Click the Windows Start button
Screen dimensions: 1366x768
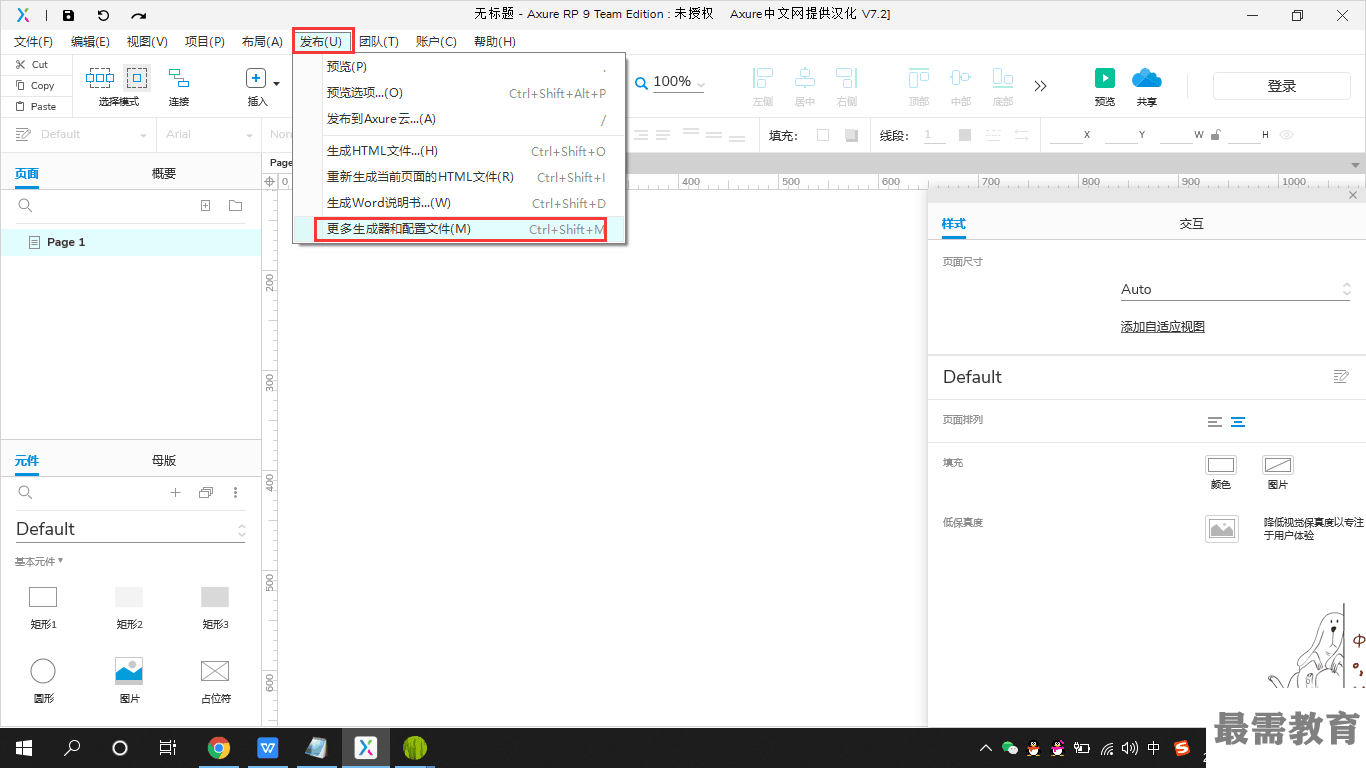coord(23,747)
